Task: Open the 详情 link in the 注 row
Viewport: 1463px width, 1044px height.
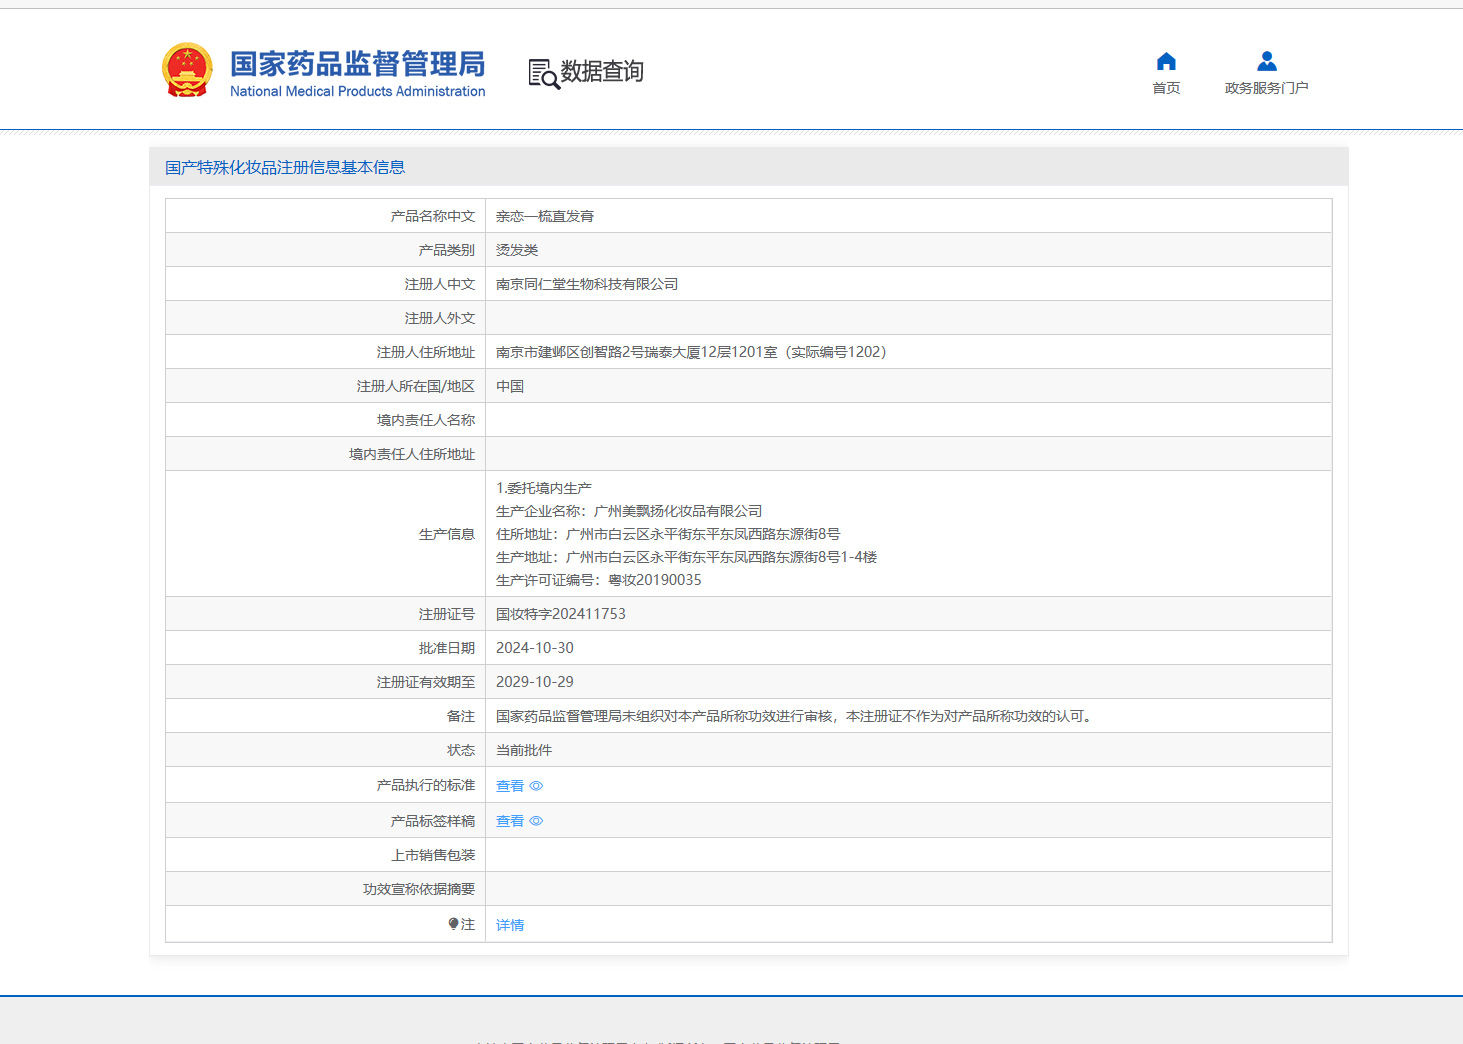Action: click(x=510, y=925)
